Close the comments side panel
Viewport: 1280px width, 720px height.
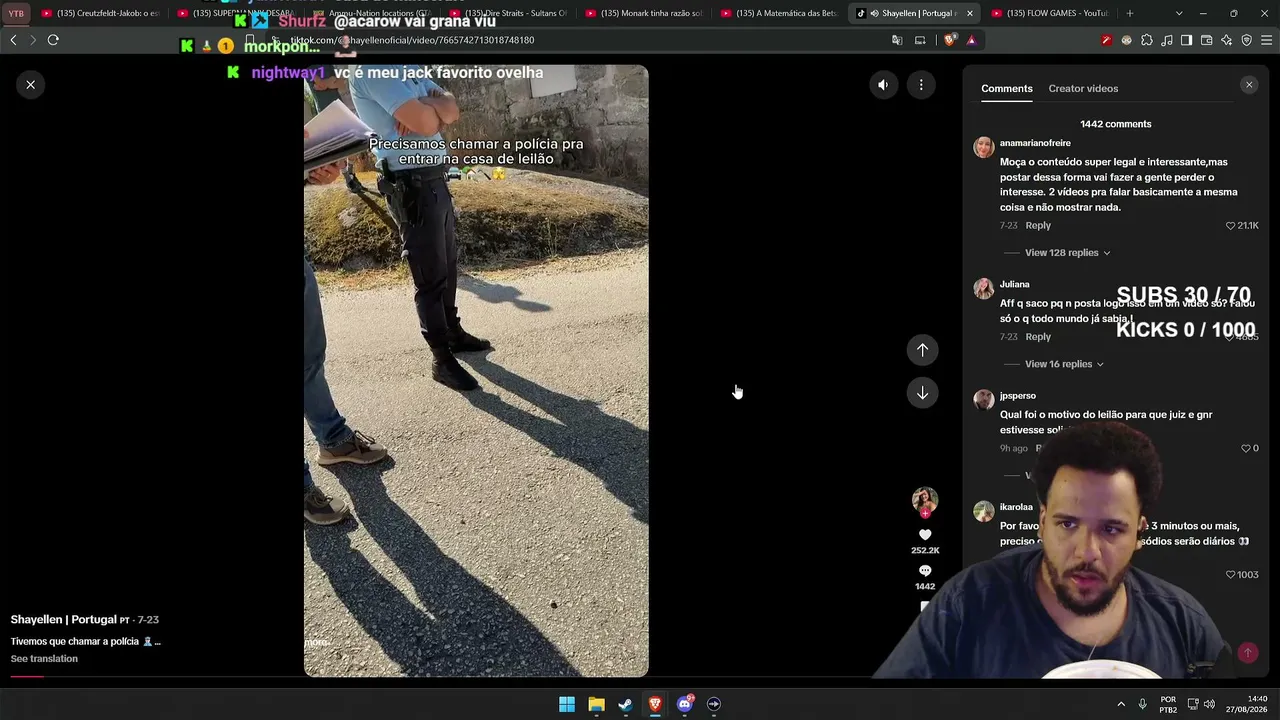(x=1249, y=85)
